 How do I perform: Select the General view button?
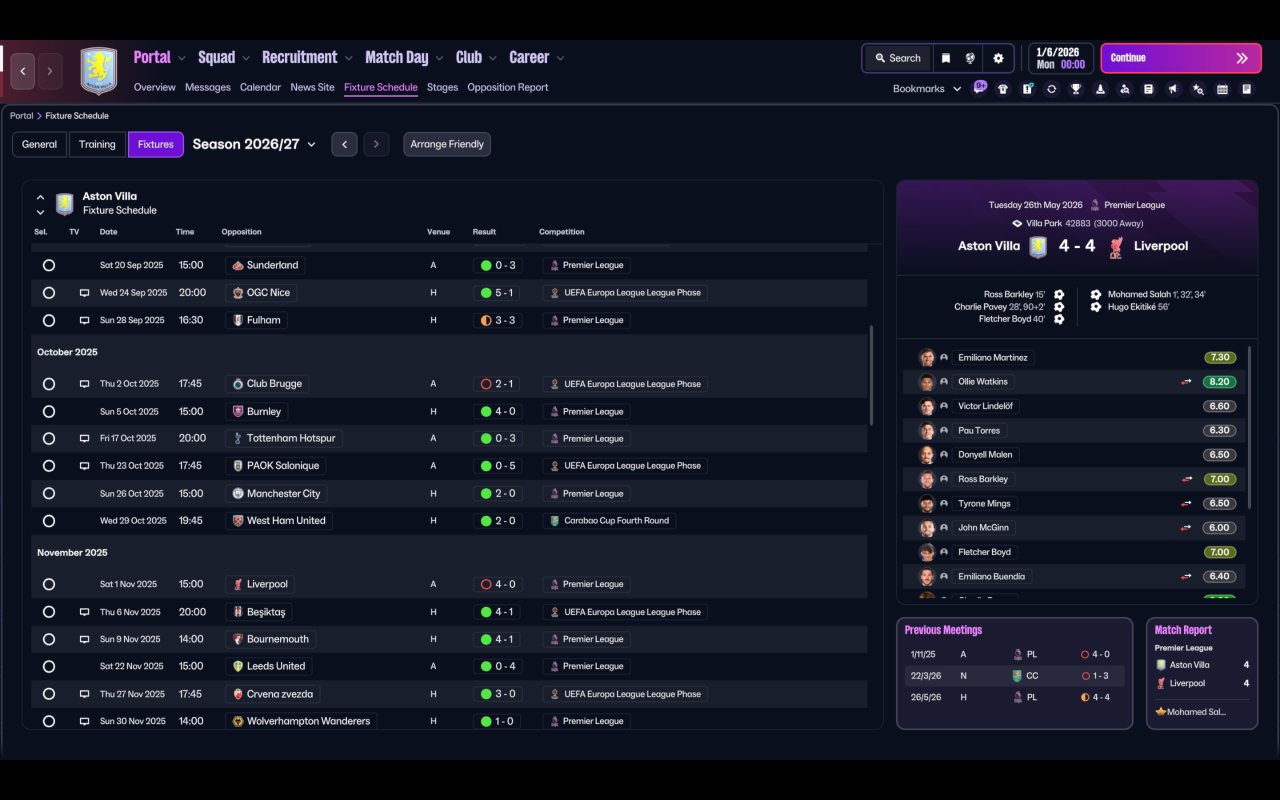click(x=40, y=144)
